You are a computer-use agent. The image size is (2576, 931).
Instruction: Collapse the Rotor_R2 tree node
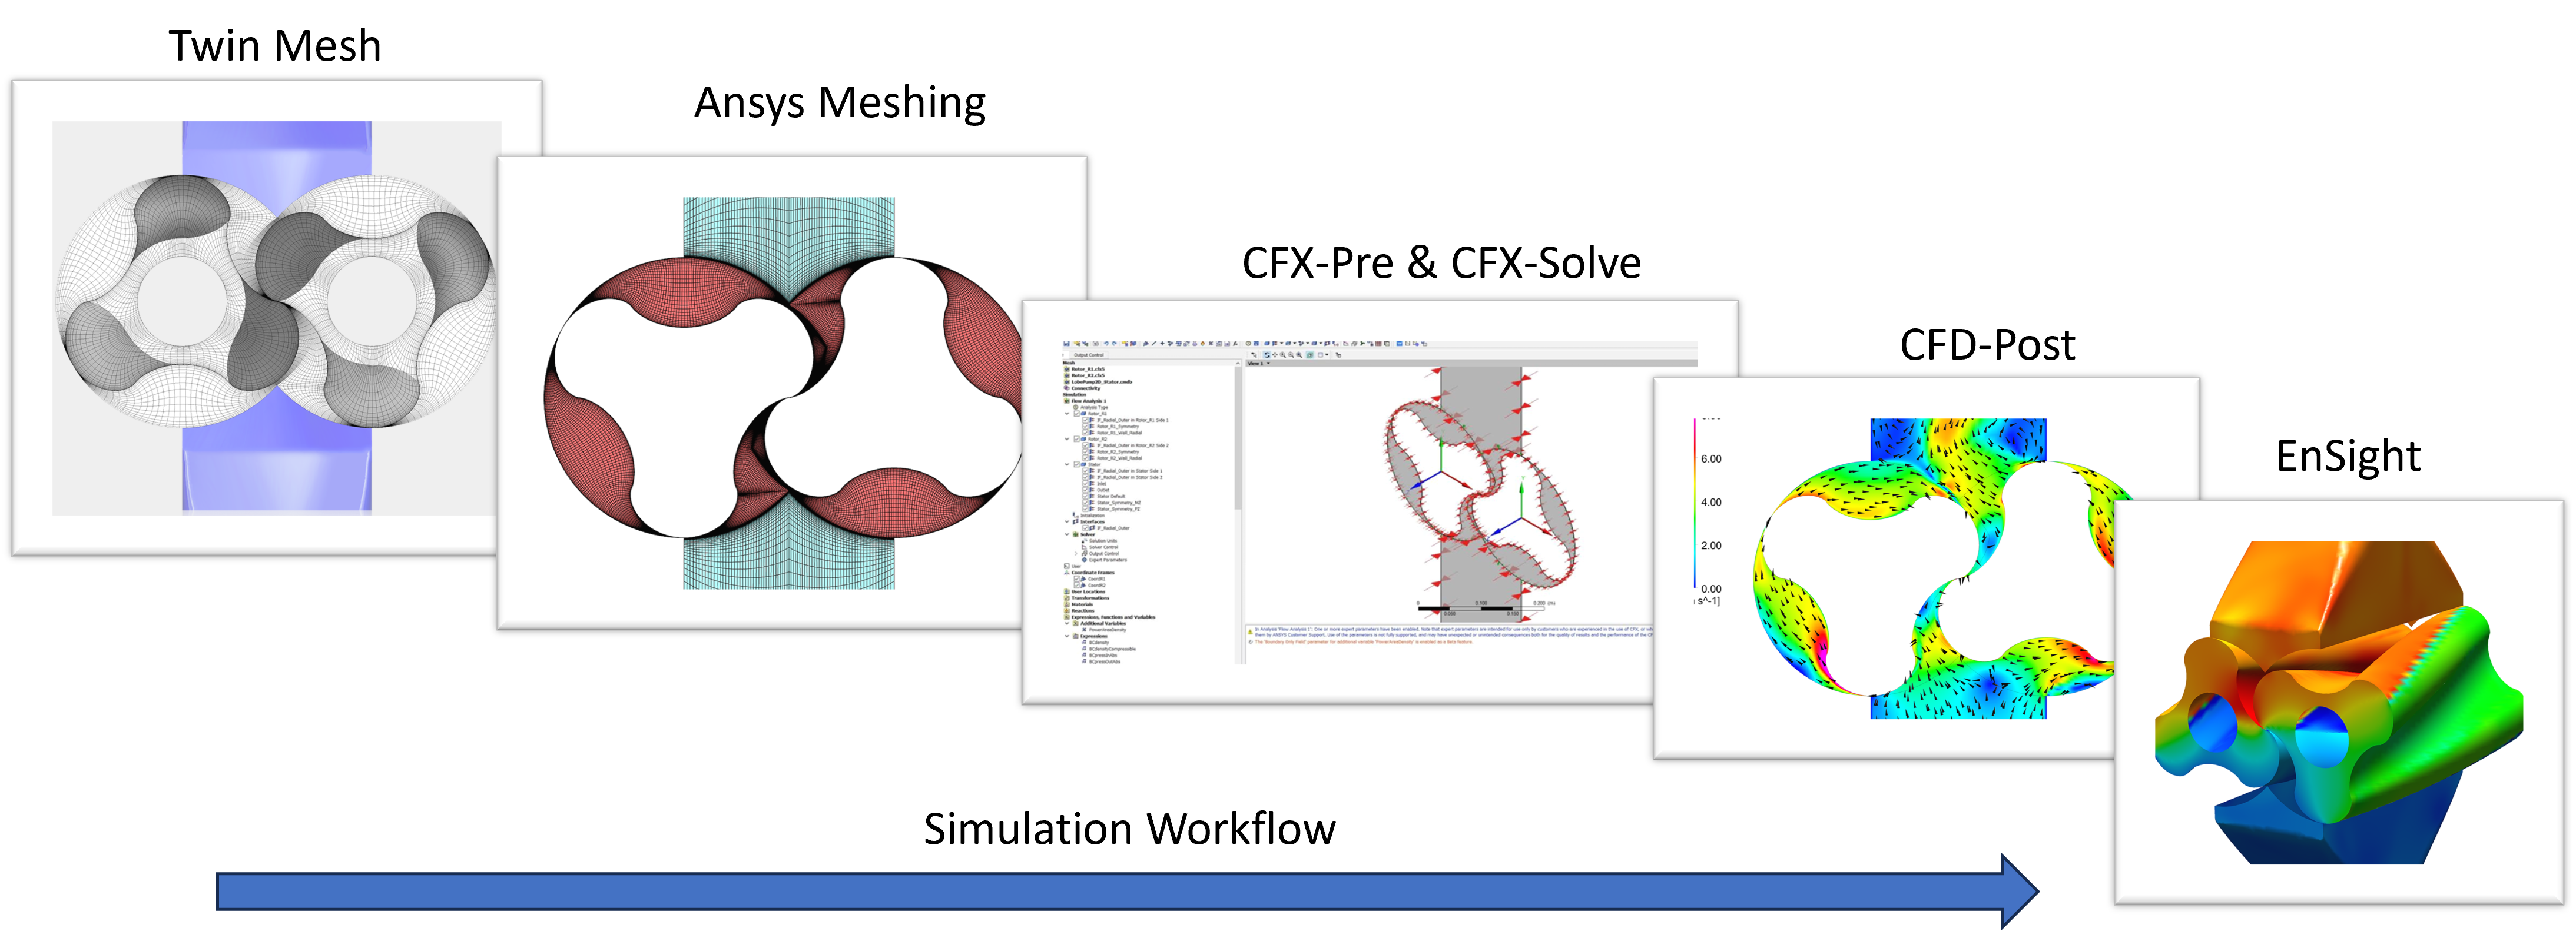[1067, 439]
